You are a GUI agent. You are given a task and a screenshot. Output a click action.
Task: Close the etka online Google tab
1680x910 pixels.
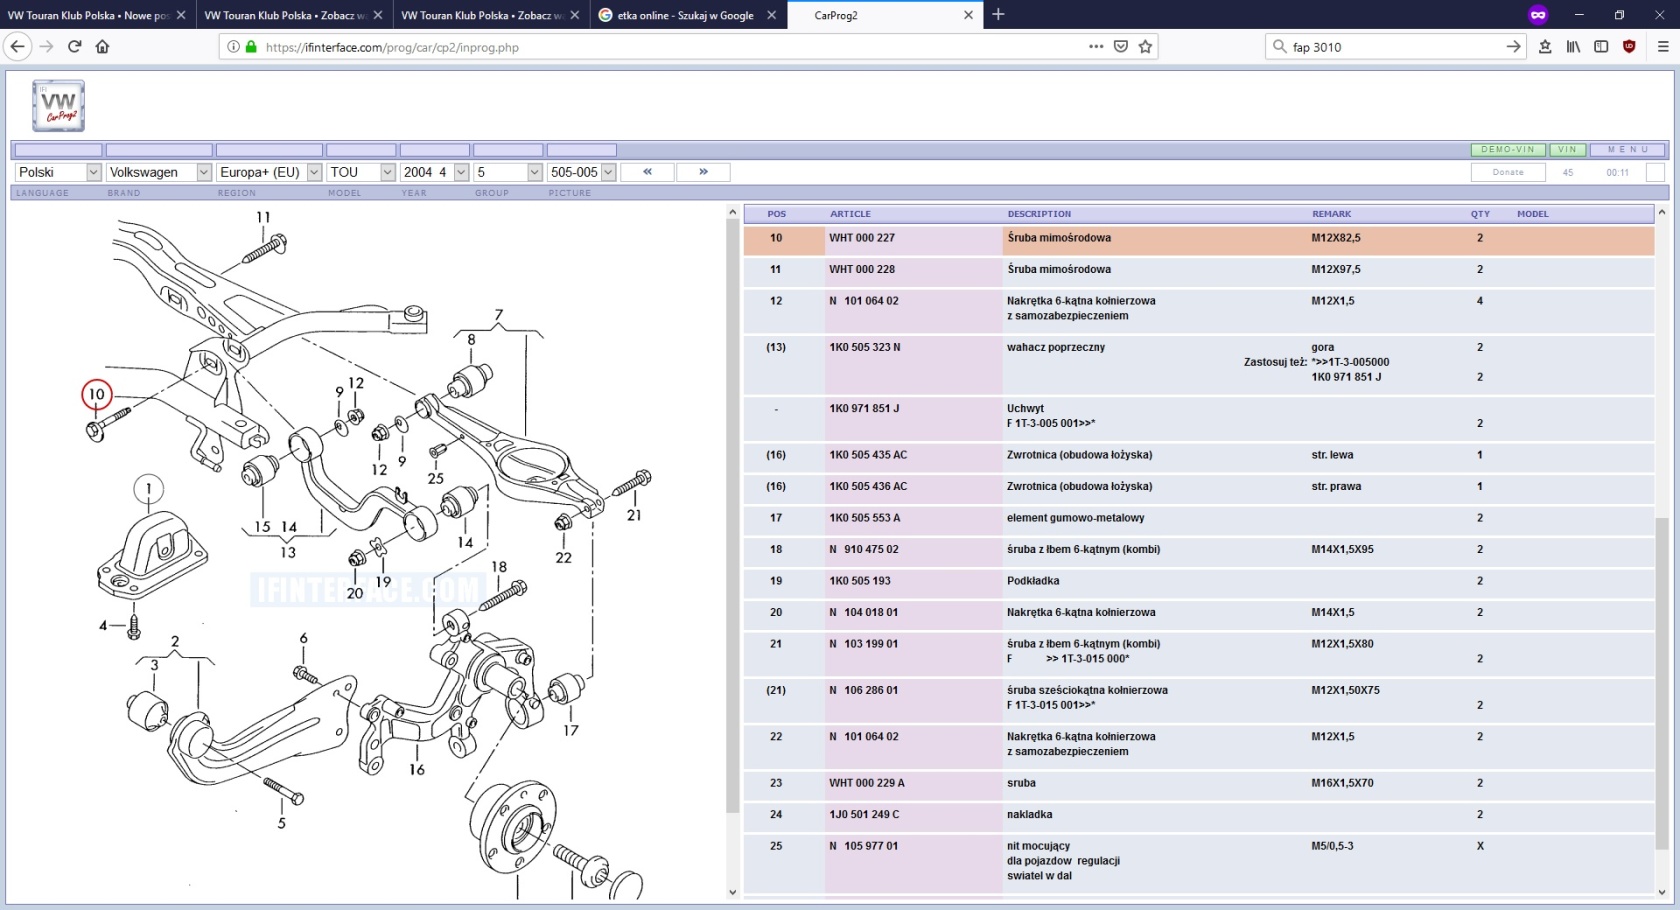click(x=771, y=15)
